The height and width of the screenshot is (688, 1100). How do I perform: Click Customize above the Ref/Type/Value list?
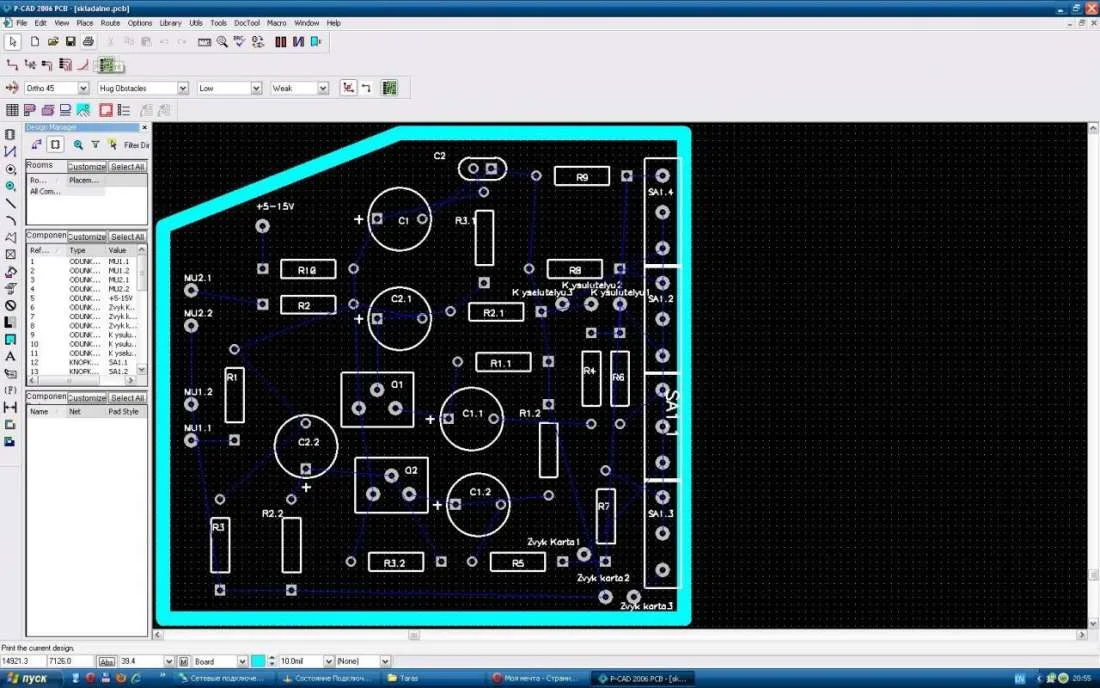tap(87, 237)
